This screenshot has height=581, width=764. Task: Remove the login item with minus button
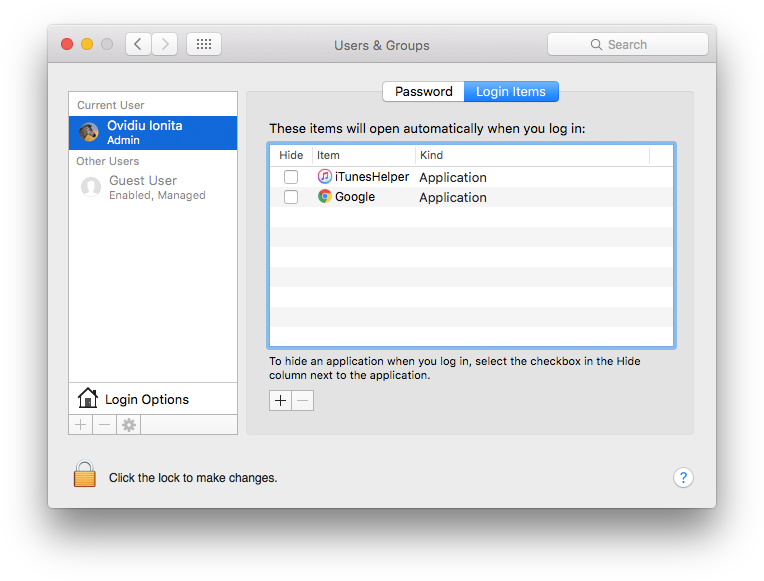[x=303, y=400]
